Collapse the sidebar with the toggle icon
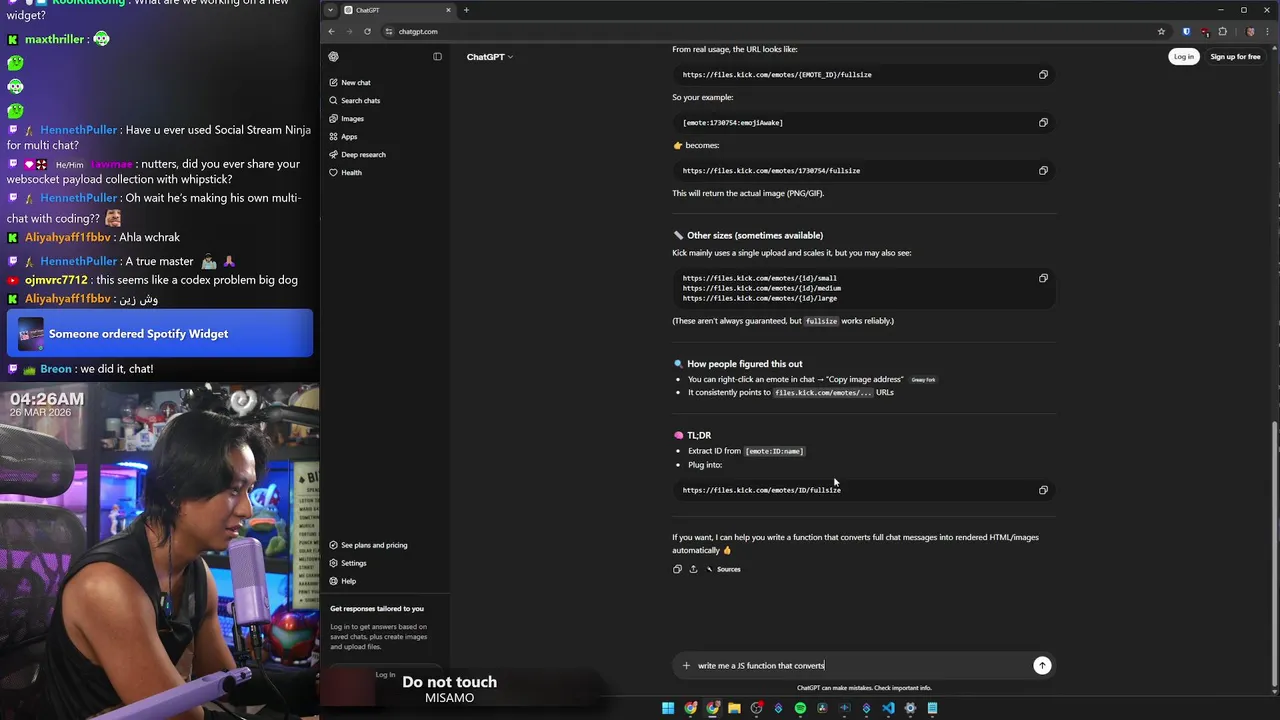 (437, 57)
